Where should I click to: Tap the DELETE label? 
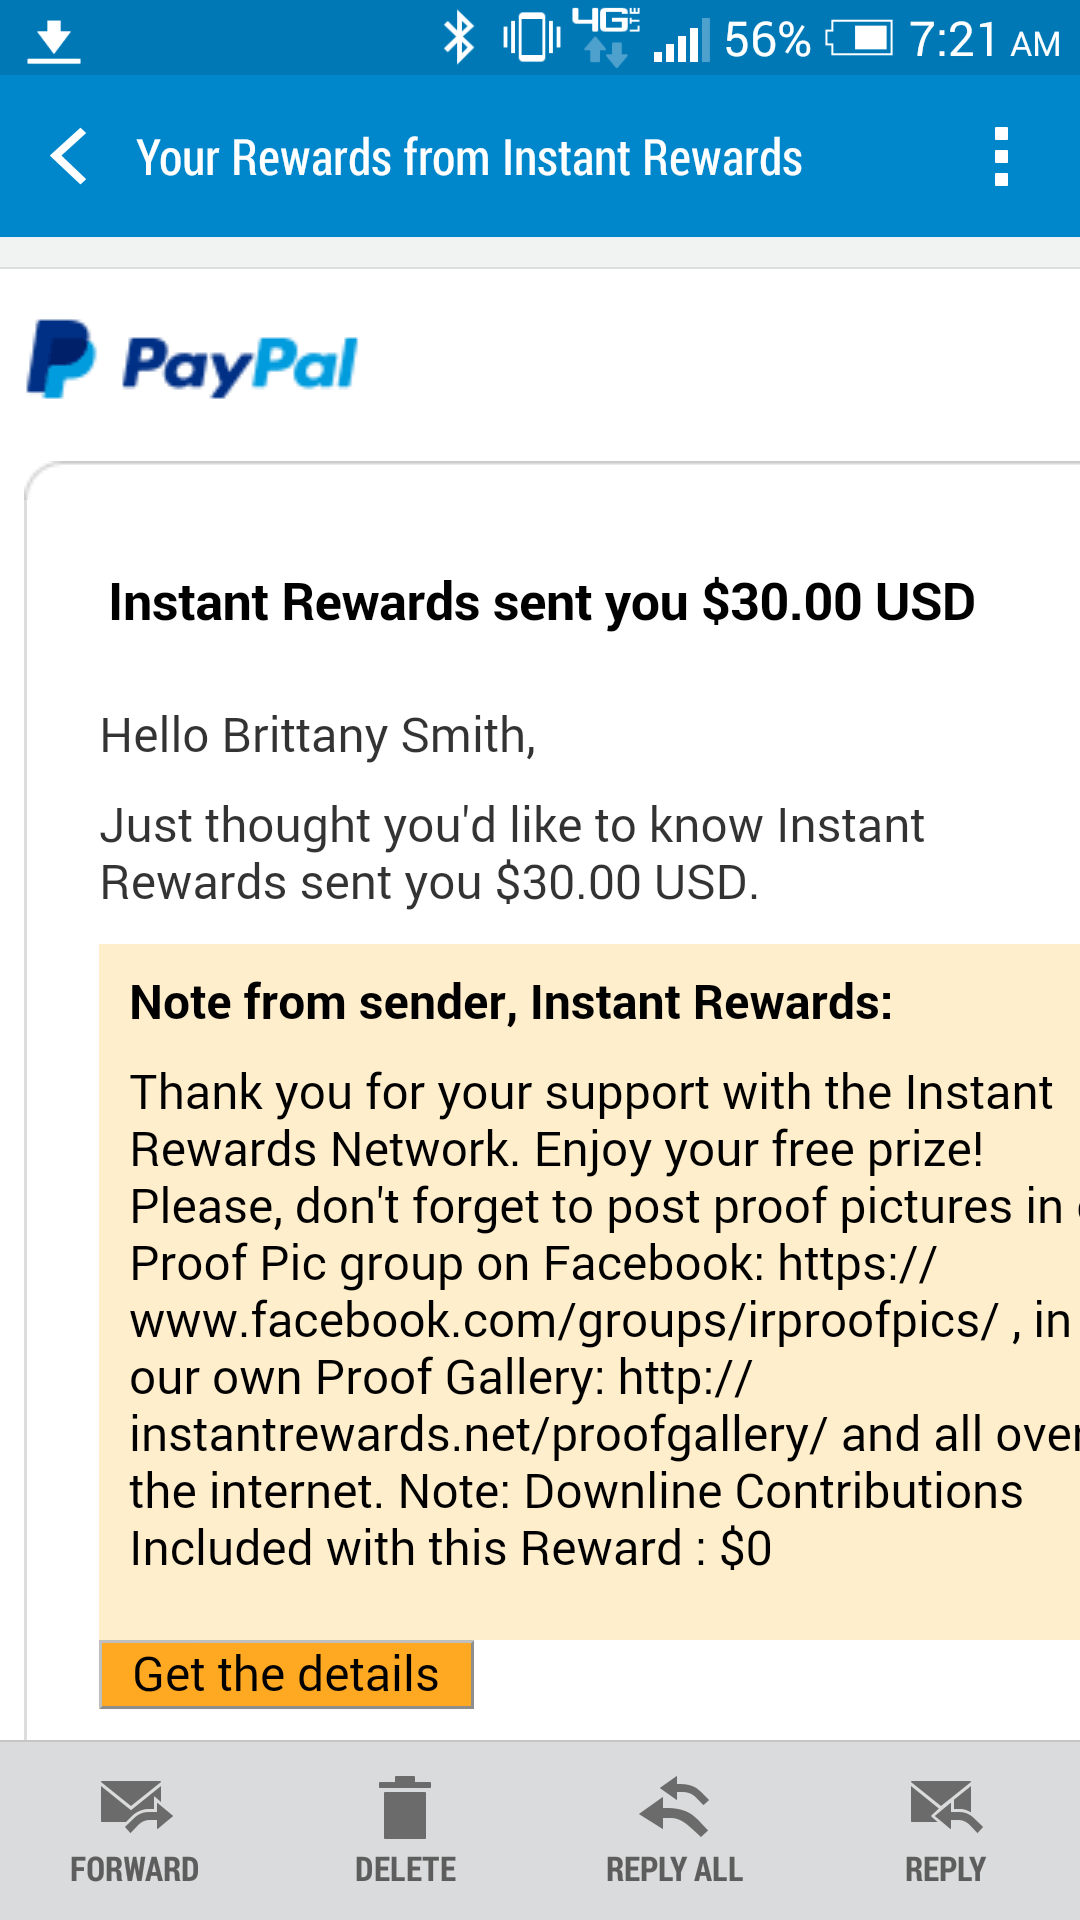tap(406, 1869)
